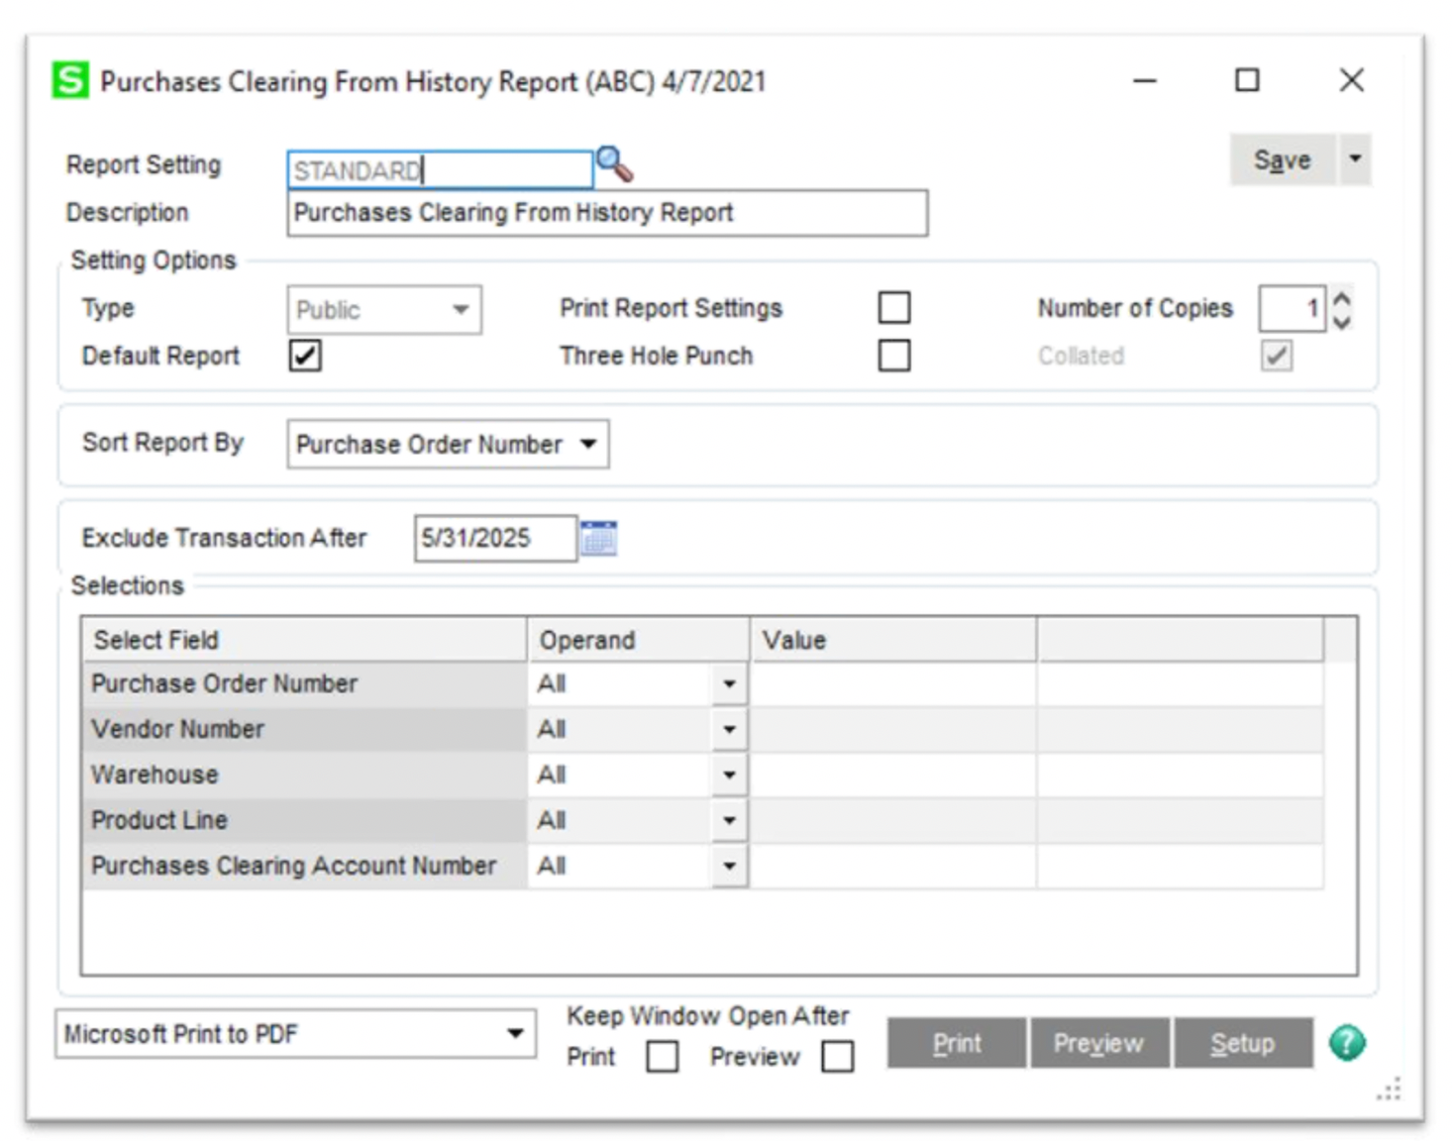Open the calendar picker for Exclude Transaction After
1452x1142 pixels.
coord(600,538)
